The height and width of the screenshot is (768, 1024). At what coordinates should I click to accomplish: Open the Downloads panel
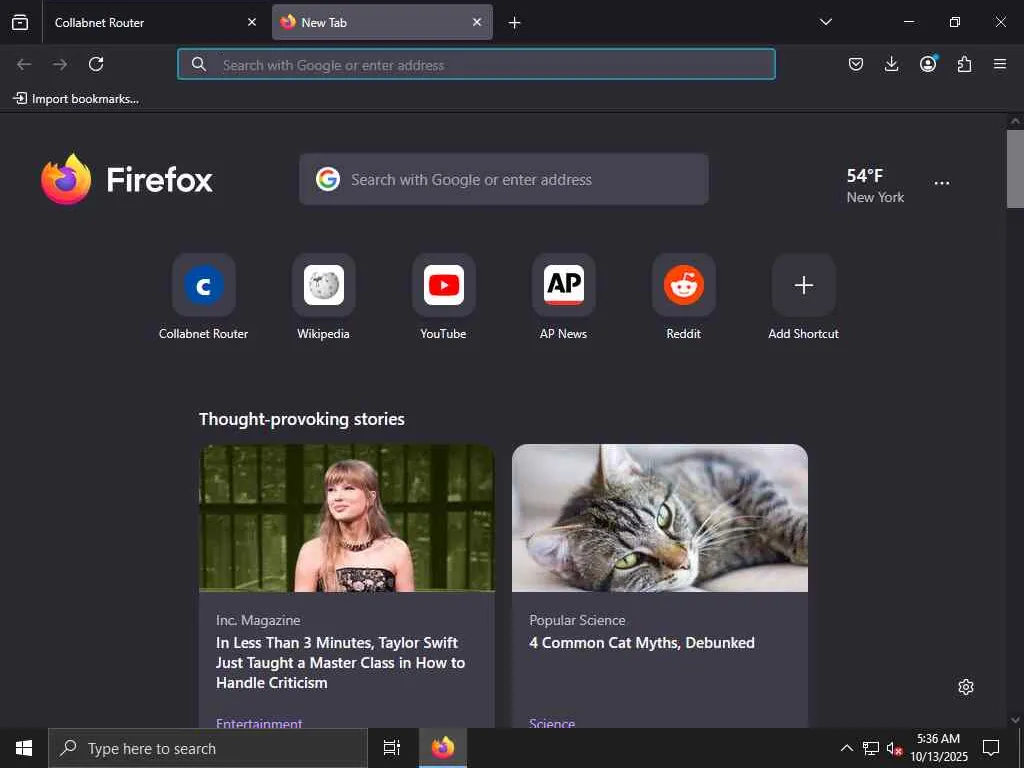click(891, 64)
